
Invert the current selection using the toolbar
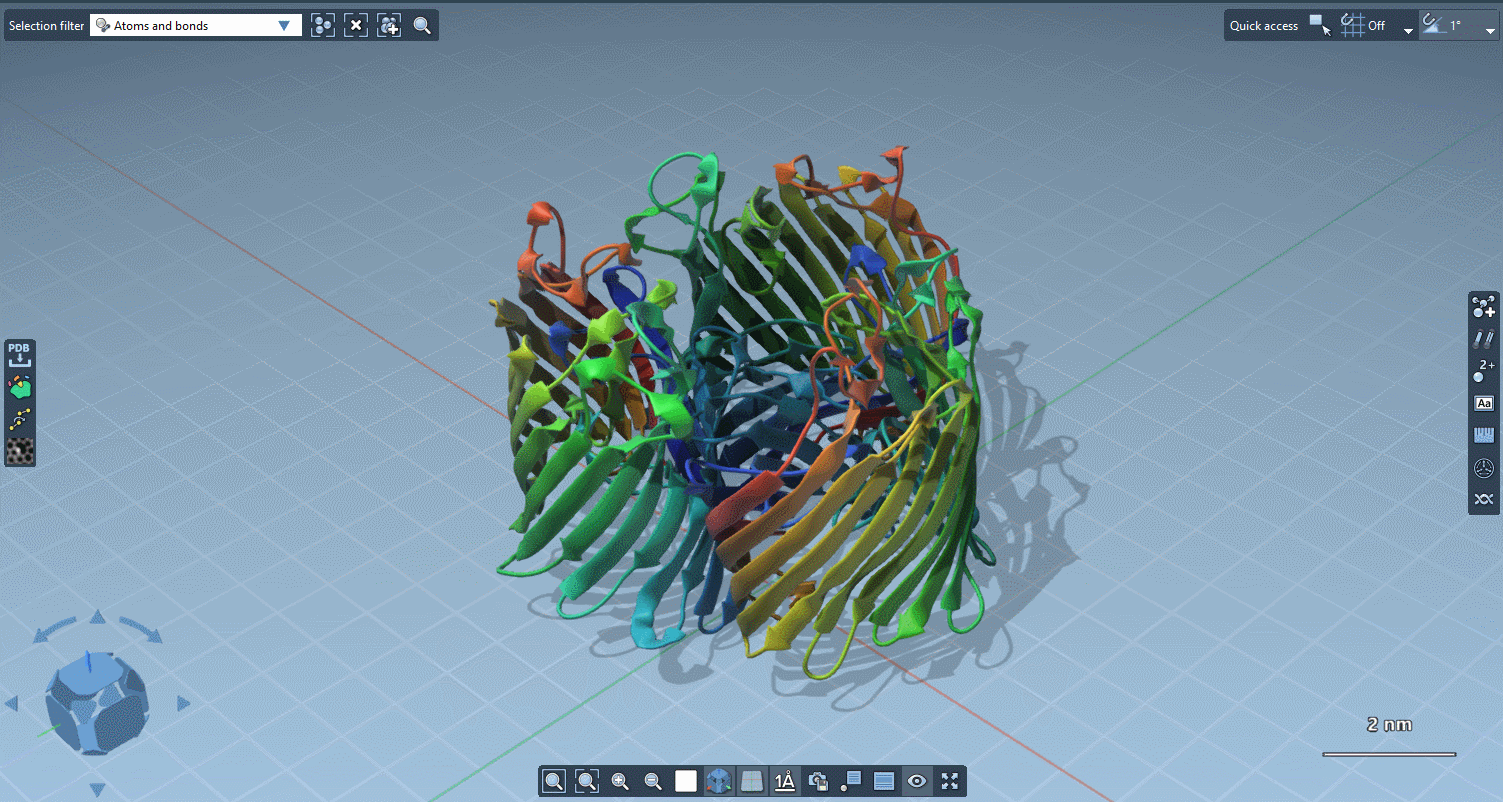coord(389,25)
